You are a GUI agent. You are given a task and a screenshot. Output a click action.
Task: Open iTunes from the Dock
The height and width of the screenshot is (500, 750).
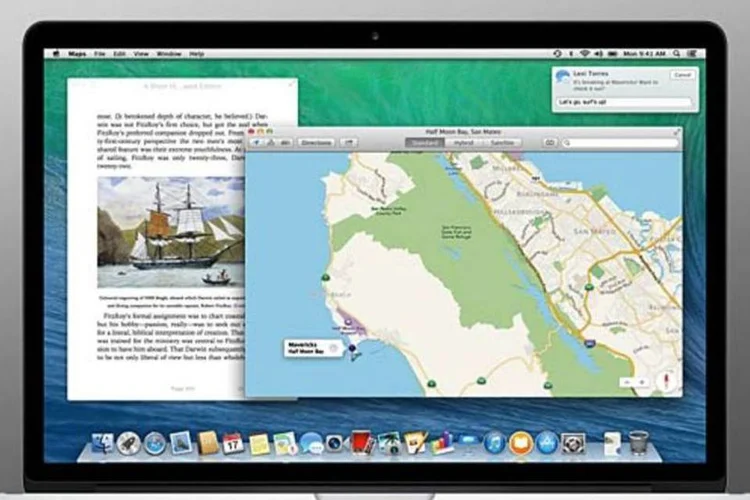tap(495, 443)
